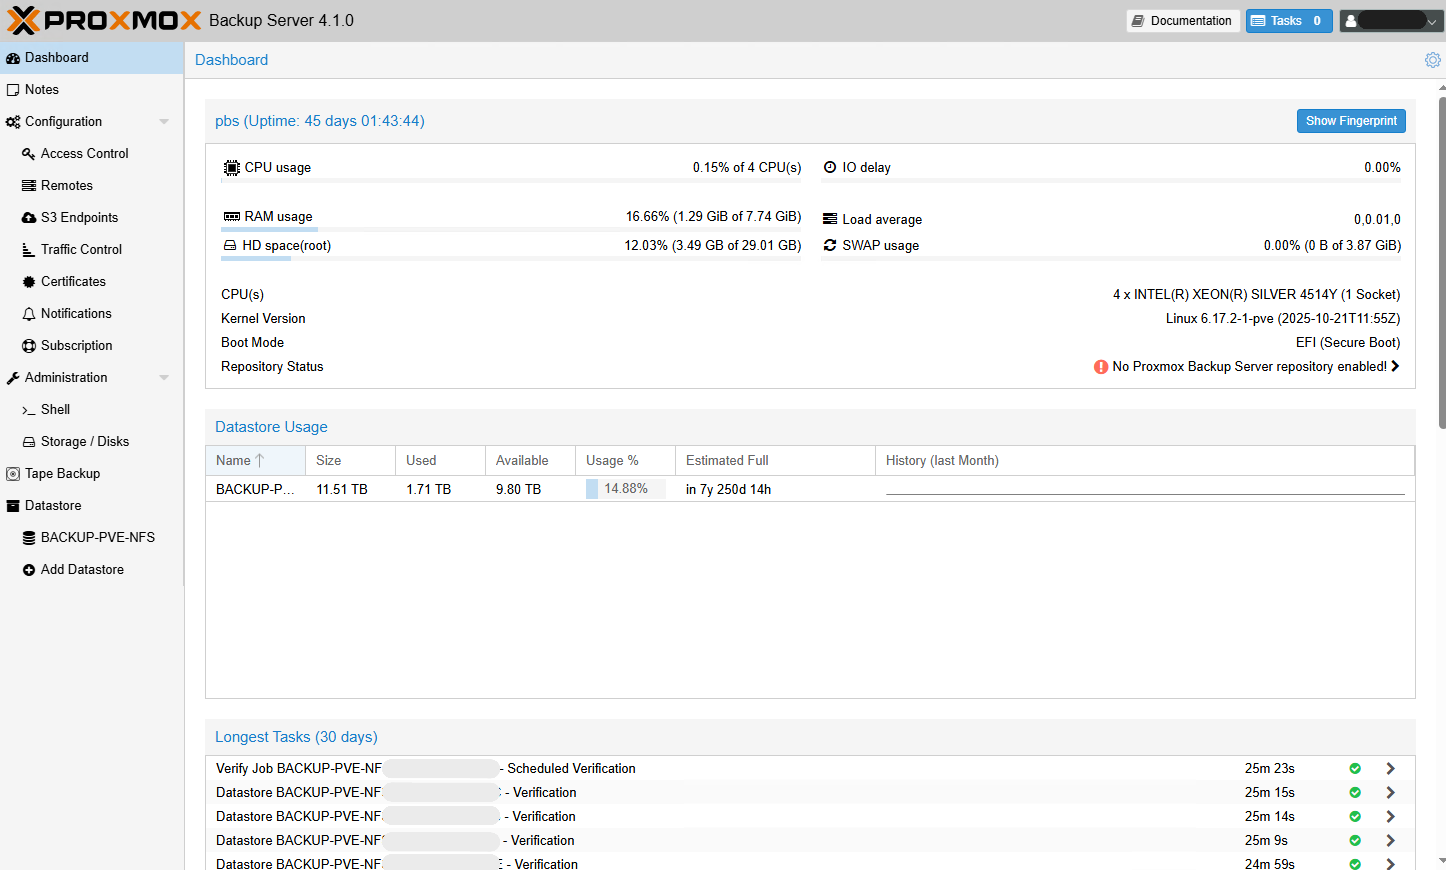1446x870 pixels.
Task: Open the repository enabled warning link
Action: pyautogui.click(x=1249, y=366)
